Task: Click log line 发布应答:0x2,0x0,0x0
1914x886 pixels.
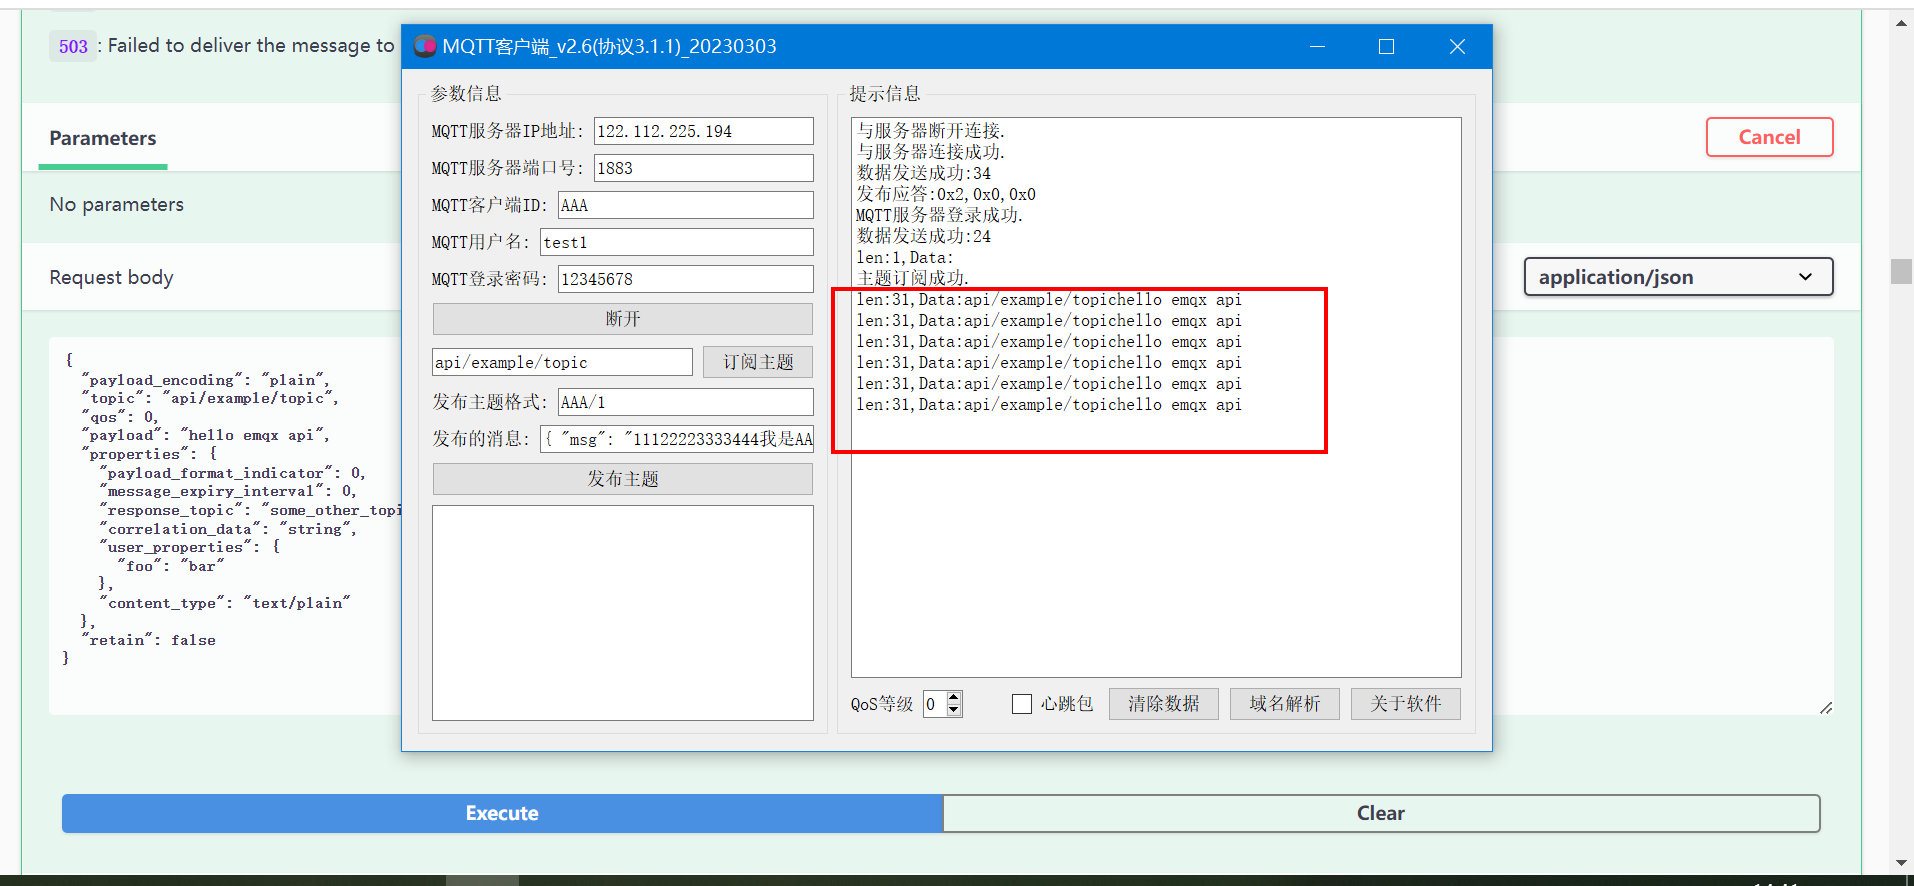Action: coord(946,194)
